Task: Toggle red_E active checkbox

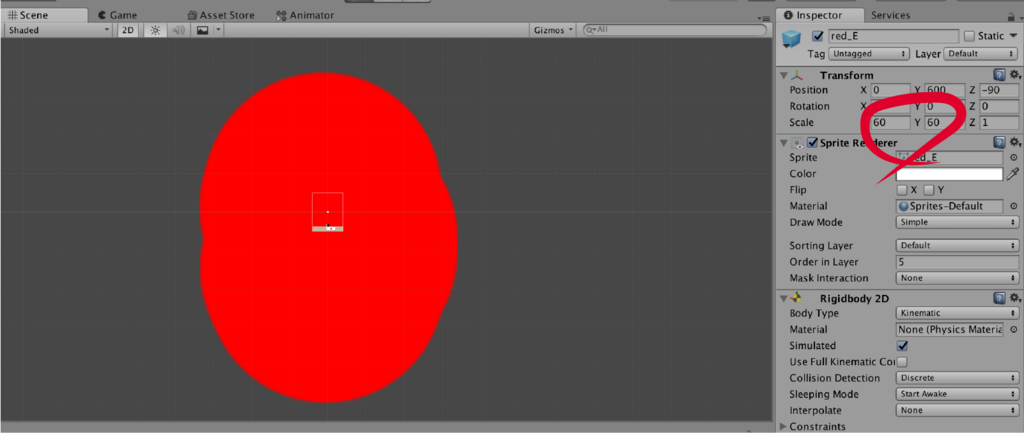Action: [x=818, y=36]
